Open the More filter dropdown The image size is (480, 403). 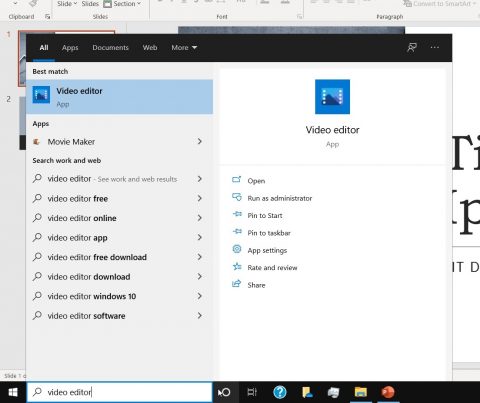coord(184,48)
